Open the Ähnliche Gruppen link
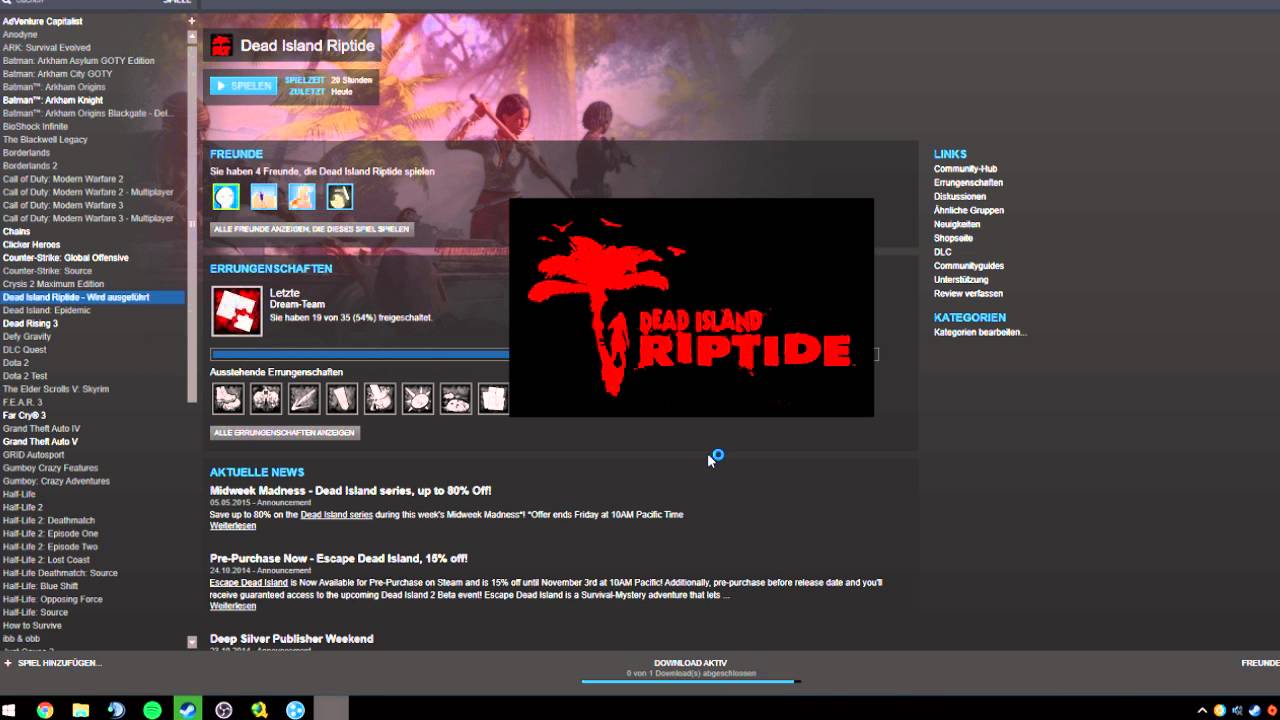 (968, 211)
